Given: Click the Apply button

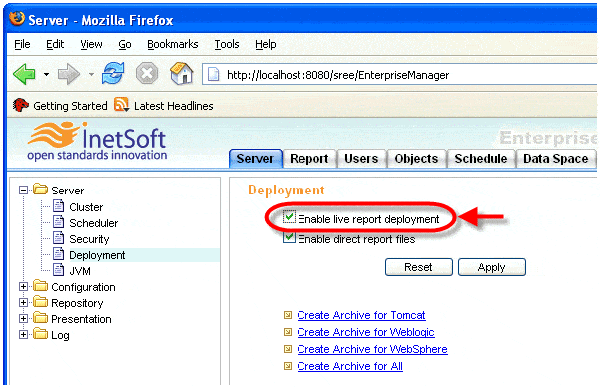Looking at the screenshot, I should 492,267.
